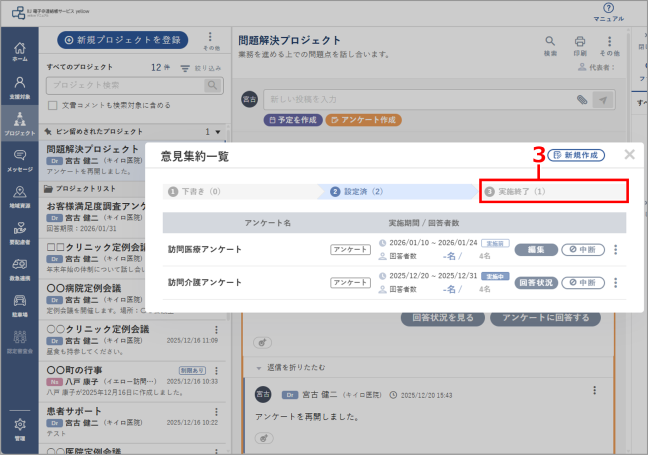Click the paperclip attachment icon

582,100
